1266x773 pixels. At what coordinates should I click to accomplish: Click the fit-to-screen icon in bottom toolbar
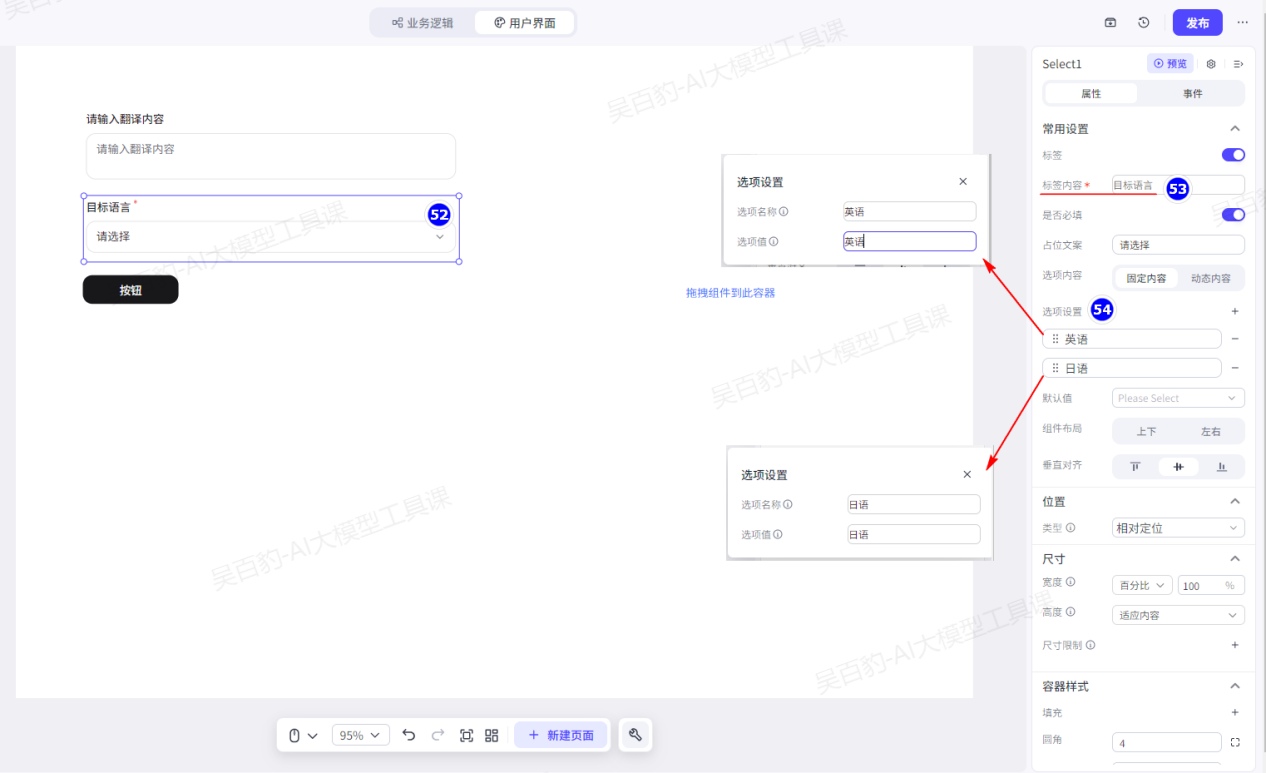tap(466, 735)
